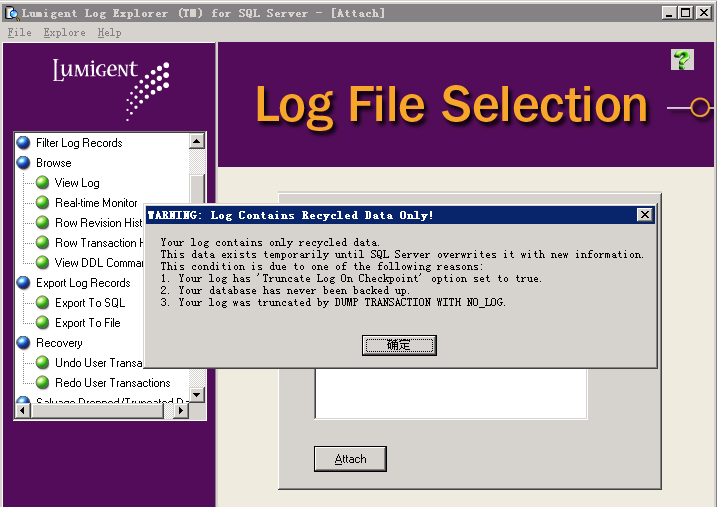Click the green ball beside Row Revision History
The image size is (717, 507).
point(43,223)
